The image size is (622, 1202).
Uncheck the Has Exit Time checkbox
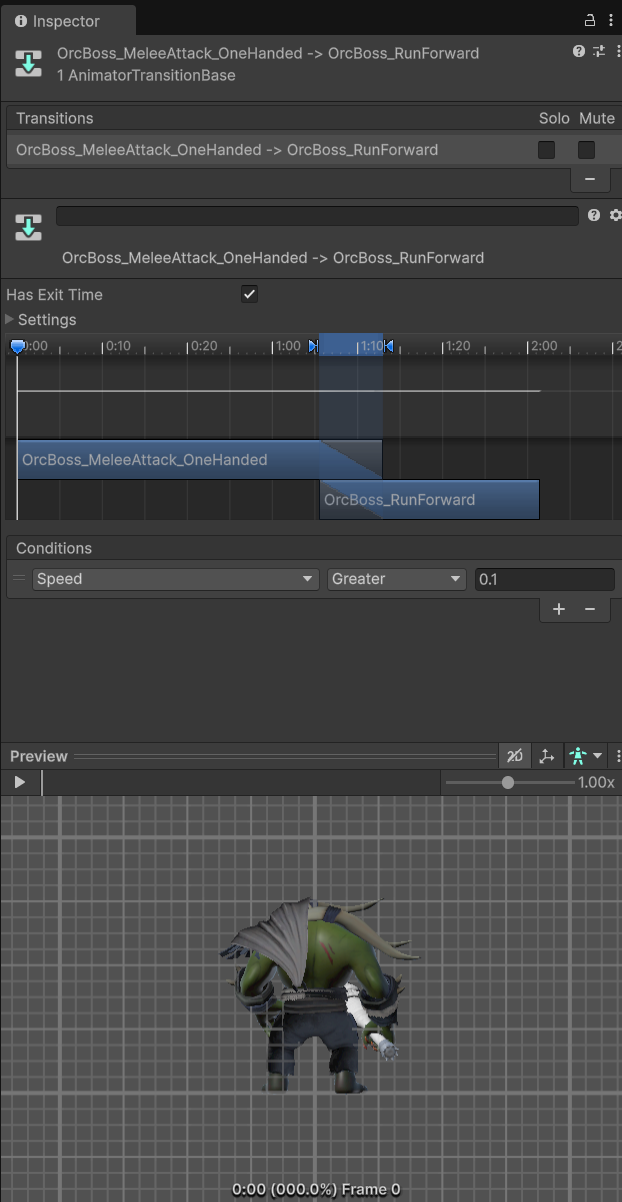click(x=250, y=294)
